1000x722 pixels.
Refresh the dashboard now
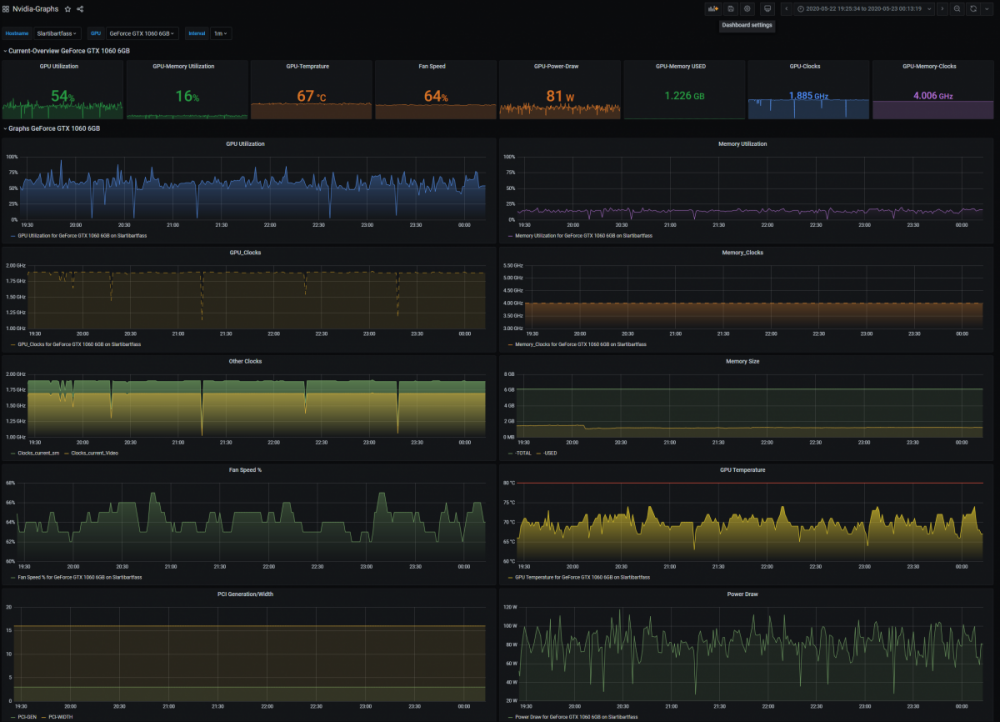pos(973,8)
